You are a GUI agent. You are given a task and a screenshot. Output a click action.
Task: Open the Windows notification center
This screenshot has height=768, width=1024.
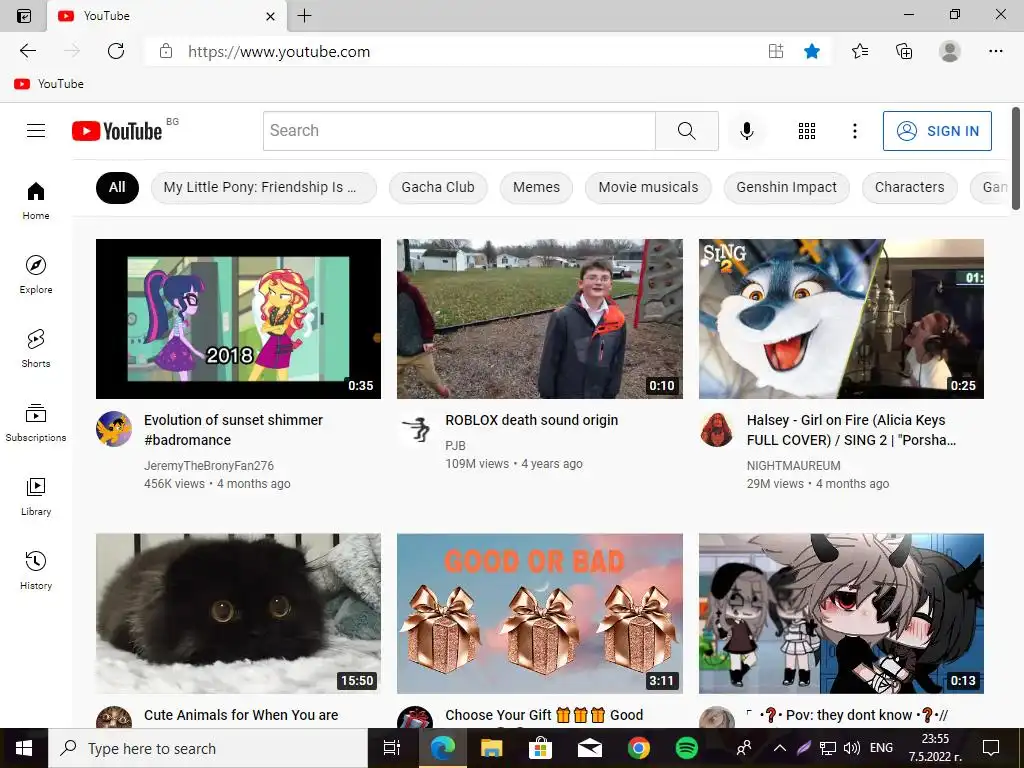click(991, 748)
